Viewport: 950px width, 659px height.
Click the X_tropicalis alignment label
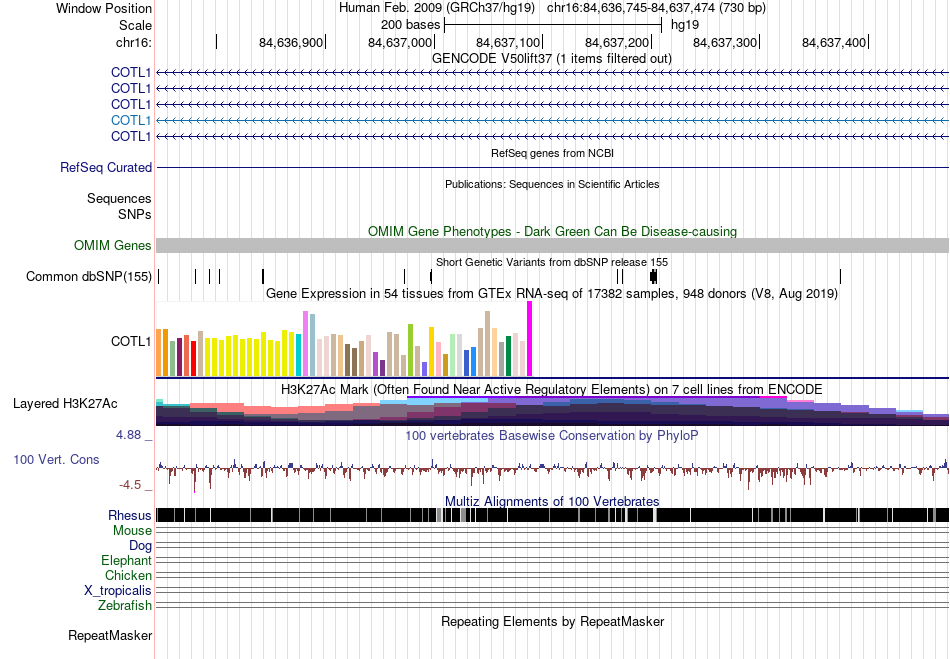coord(118,591)
